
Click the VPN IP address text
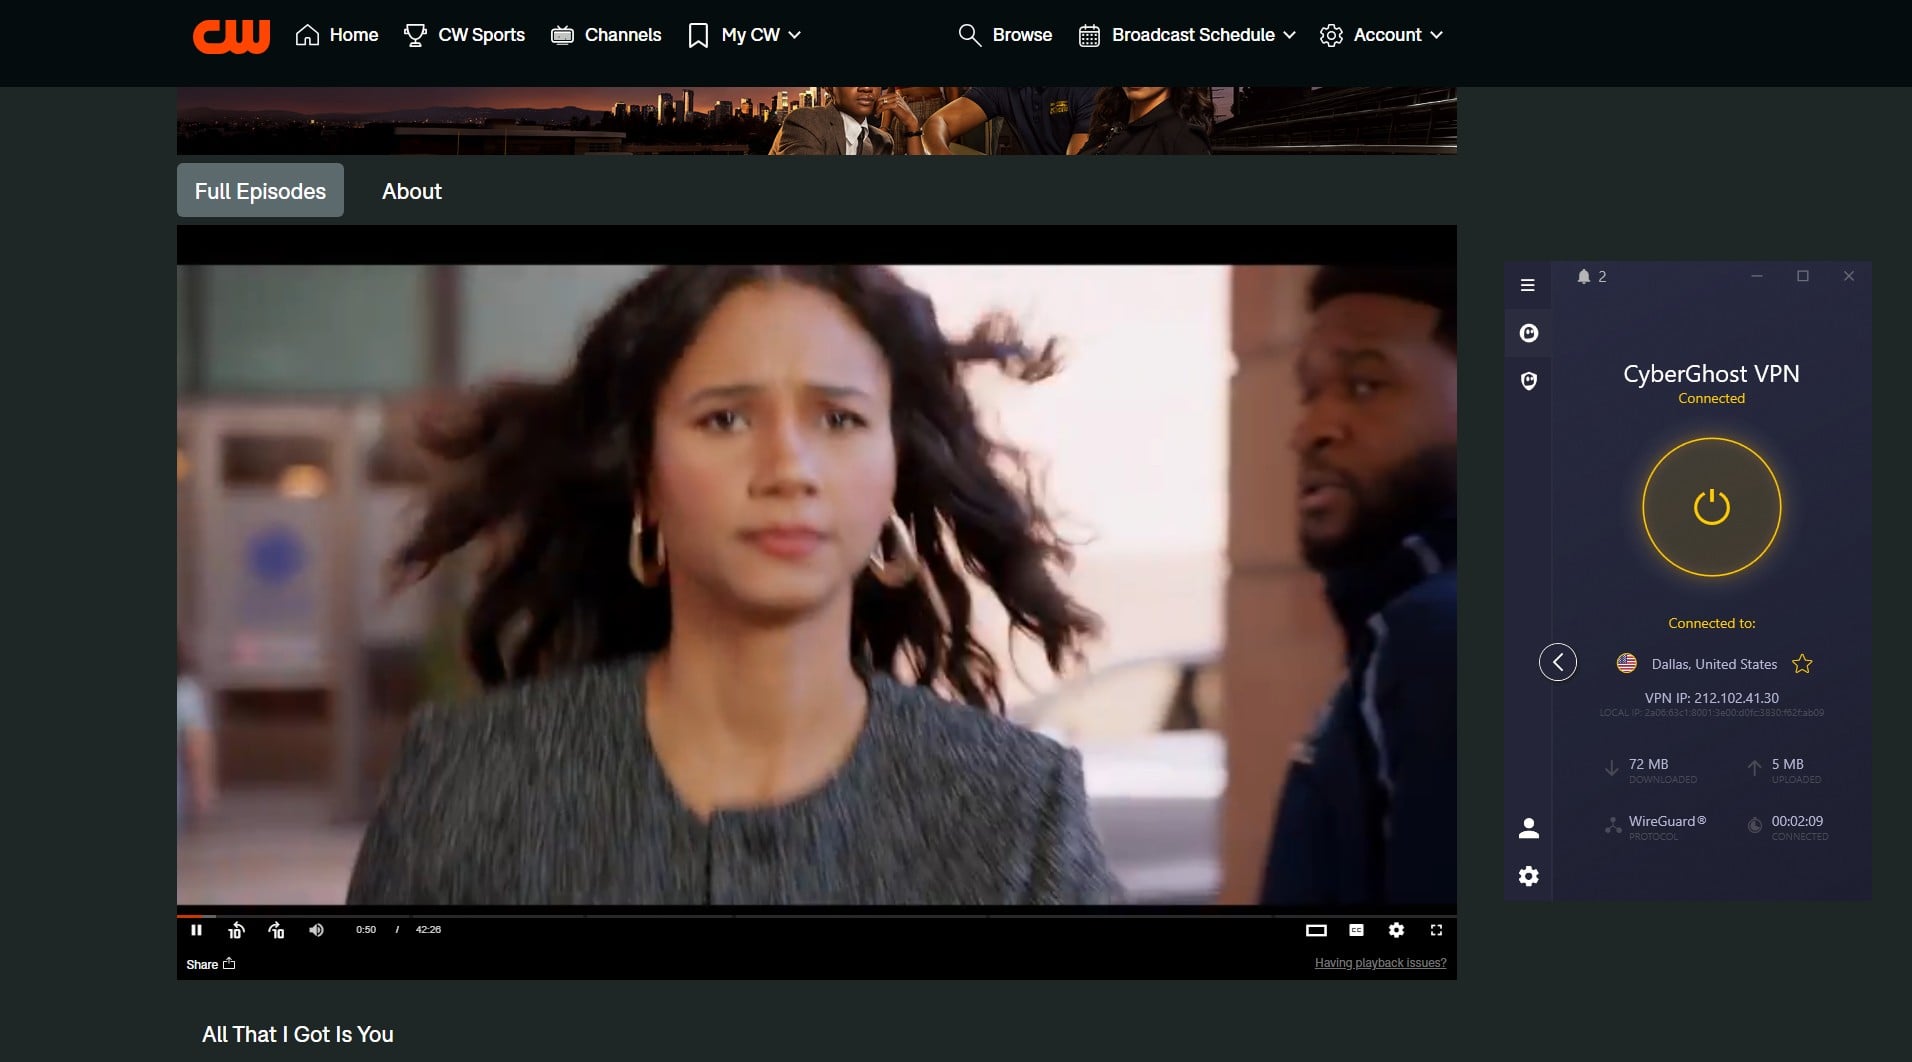tap(1711, 698)
